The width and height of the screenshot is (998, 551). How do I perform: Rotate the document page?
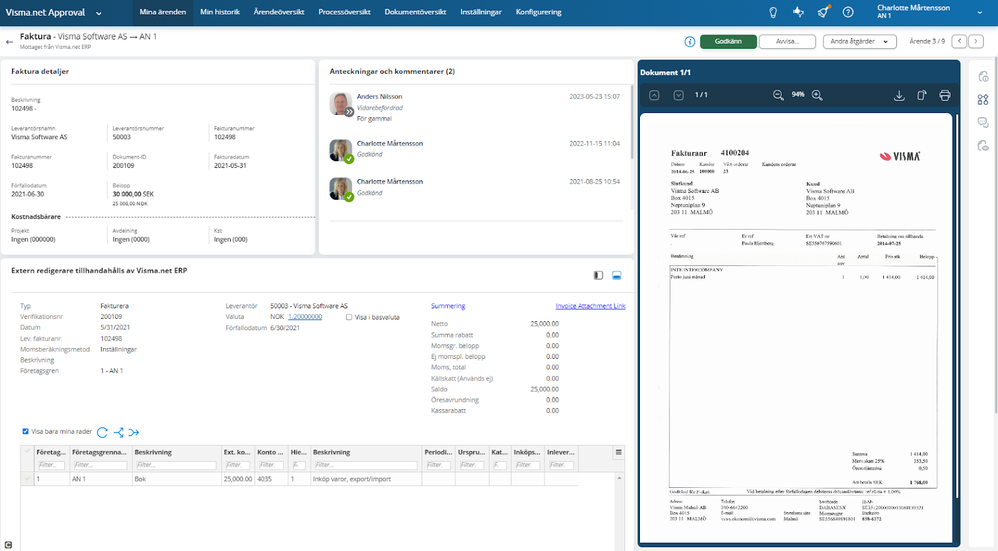(x=921, y=95)
